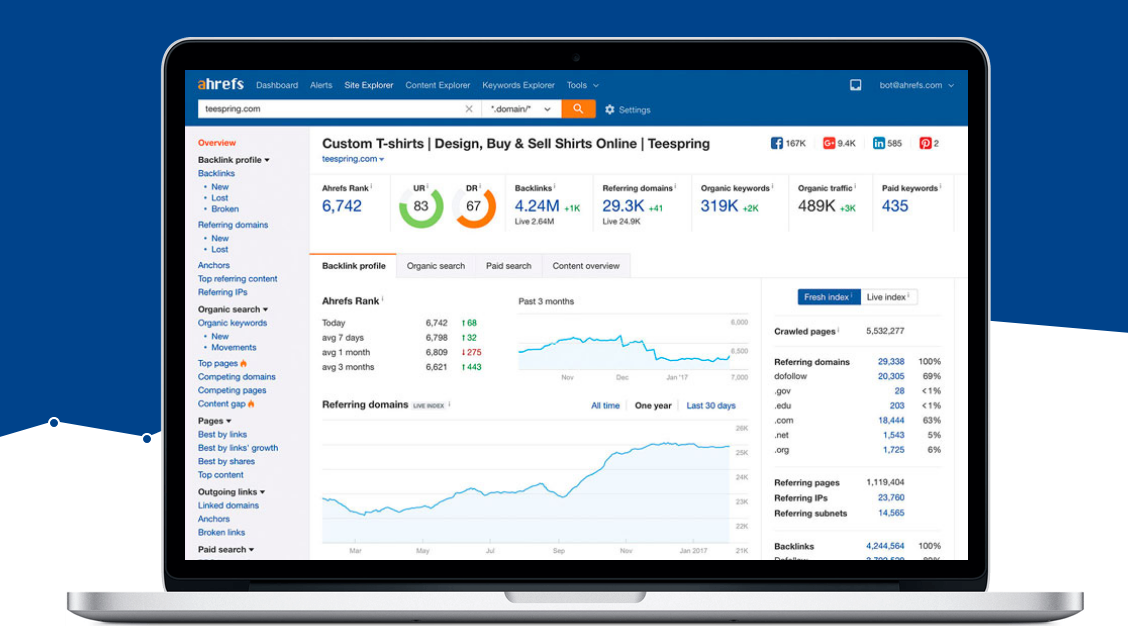Open Settings gear icon
Image resolution: width=1128 pixels, height=628 pixels.
click(610, 109)
